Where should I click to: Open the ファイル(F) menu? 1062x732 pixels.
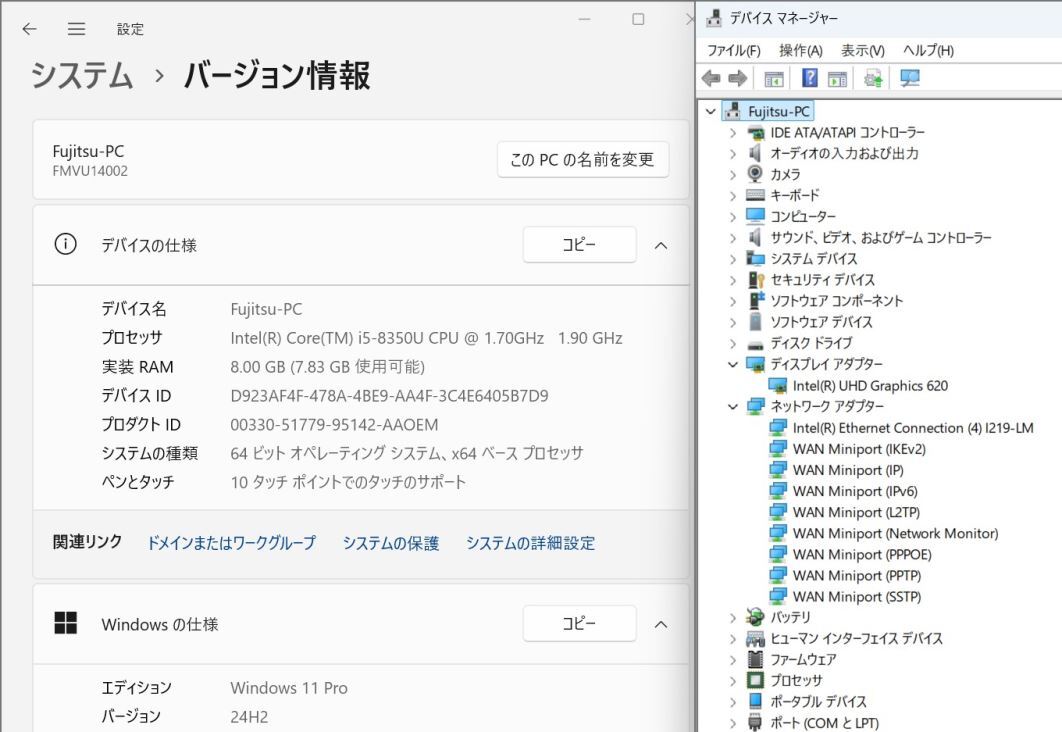[734, 51]
